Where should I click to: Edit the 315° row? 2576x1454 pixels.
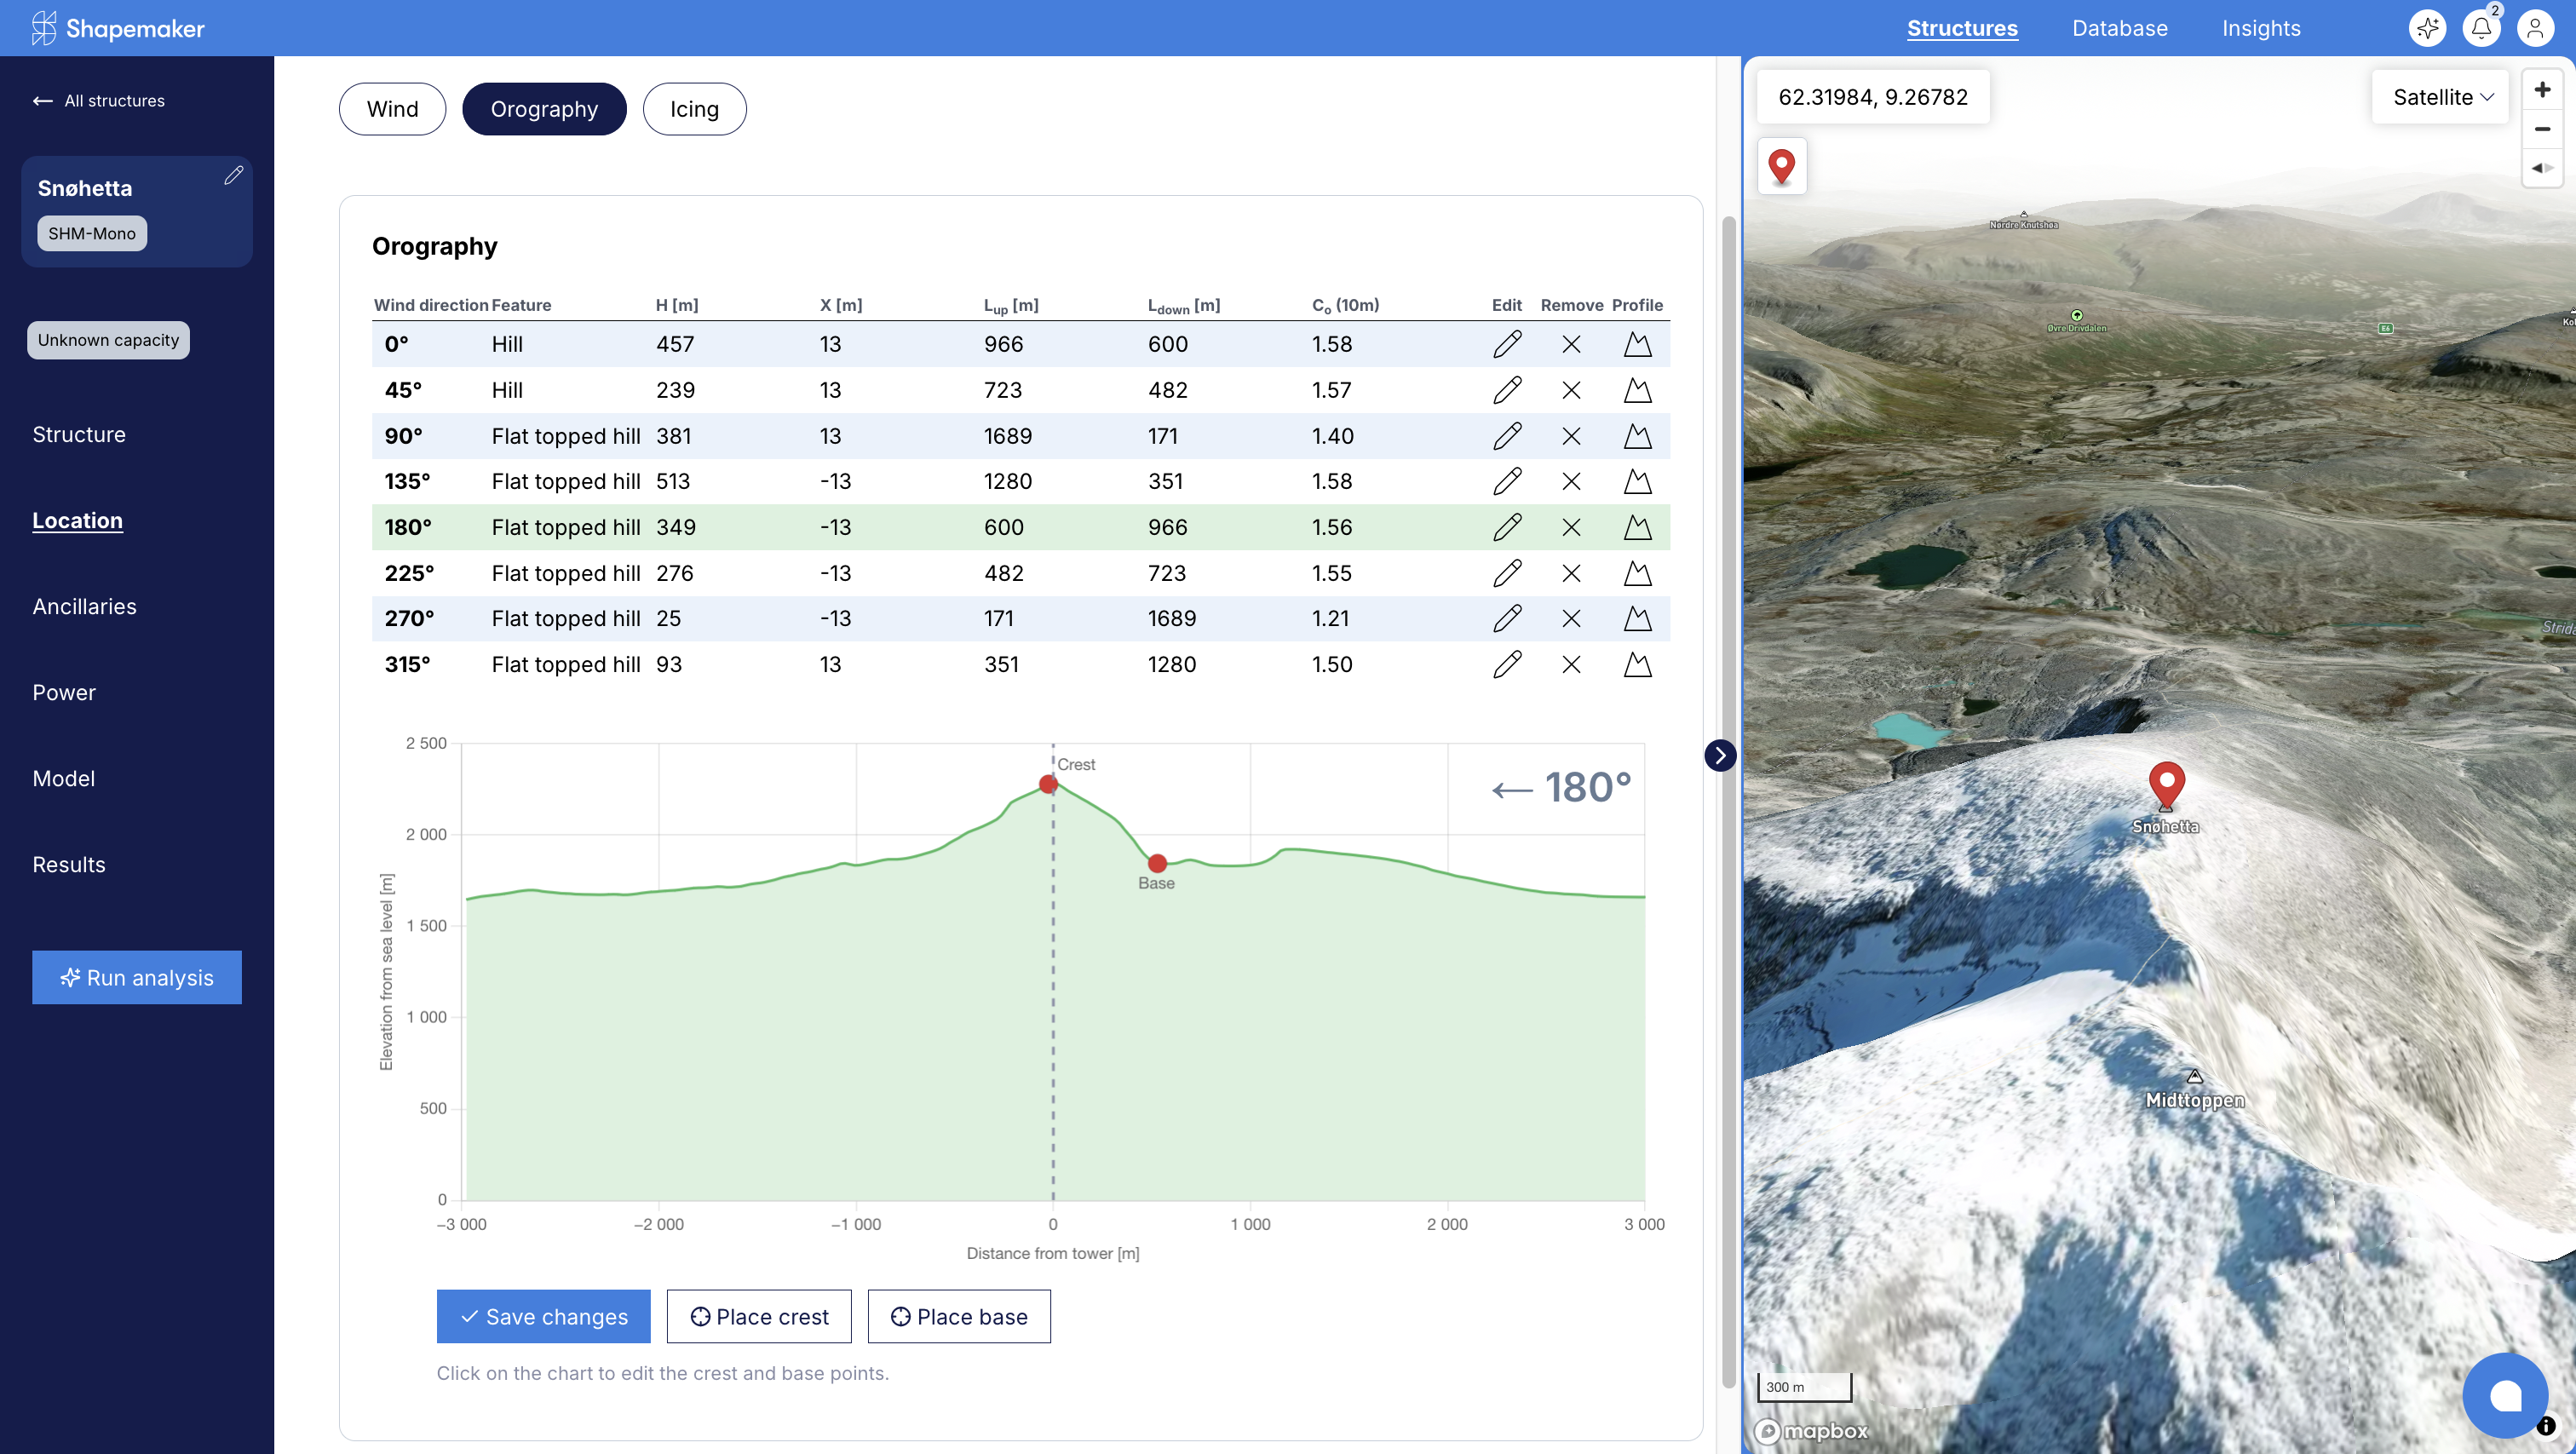click(x=1507, y=664)
